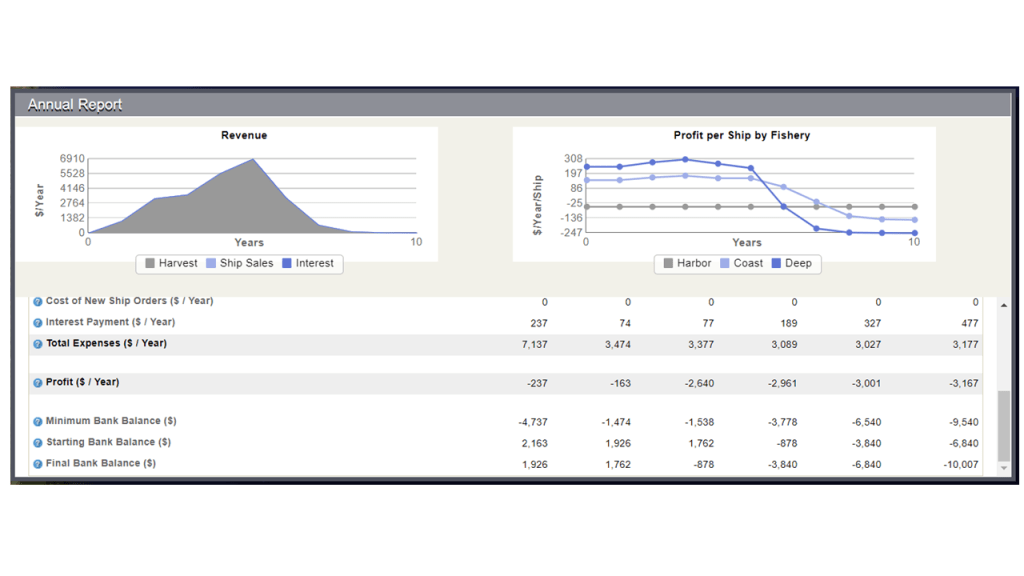Toggle the Interest series in Revenue legend

tap(307, 263)
